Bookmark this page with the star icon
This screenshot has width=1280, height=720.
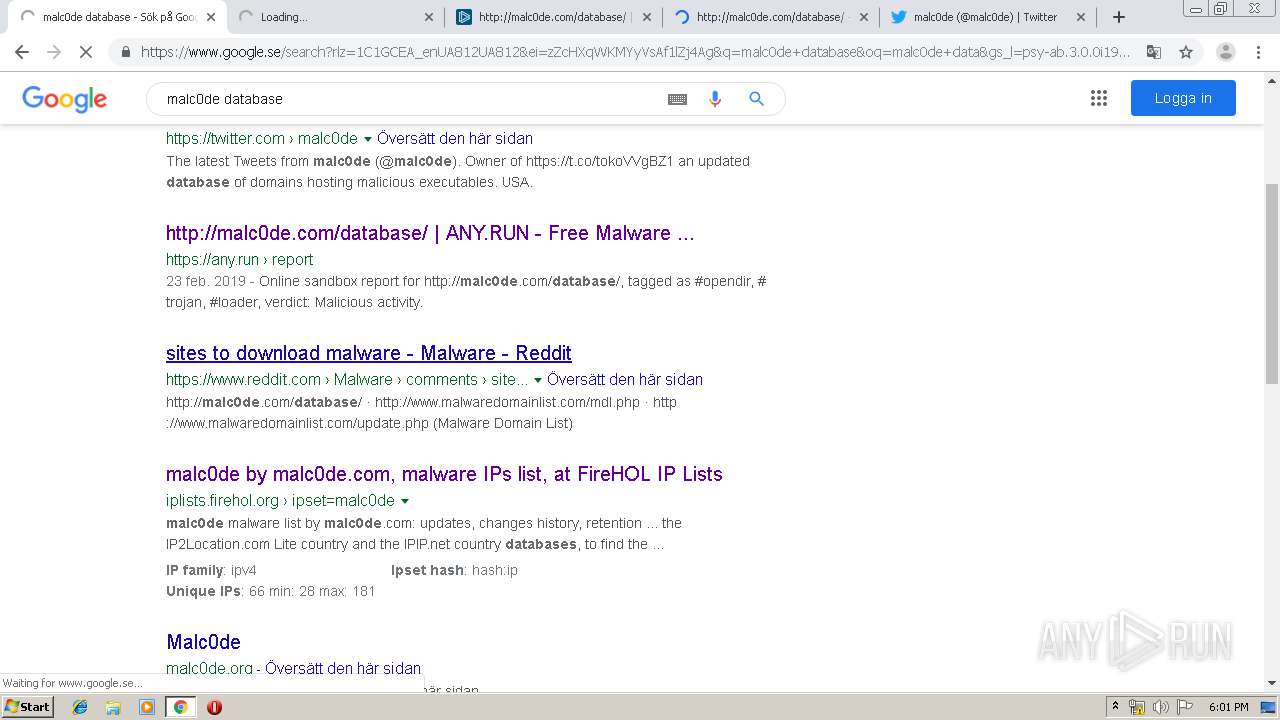coord(1186,52)
